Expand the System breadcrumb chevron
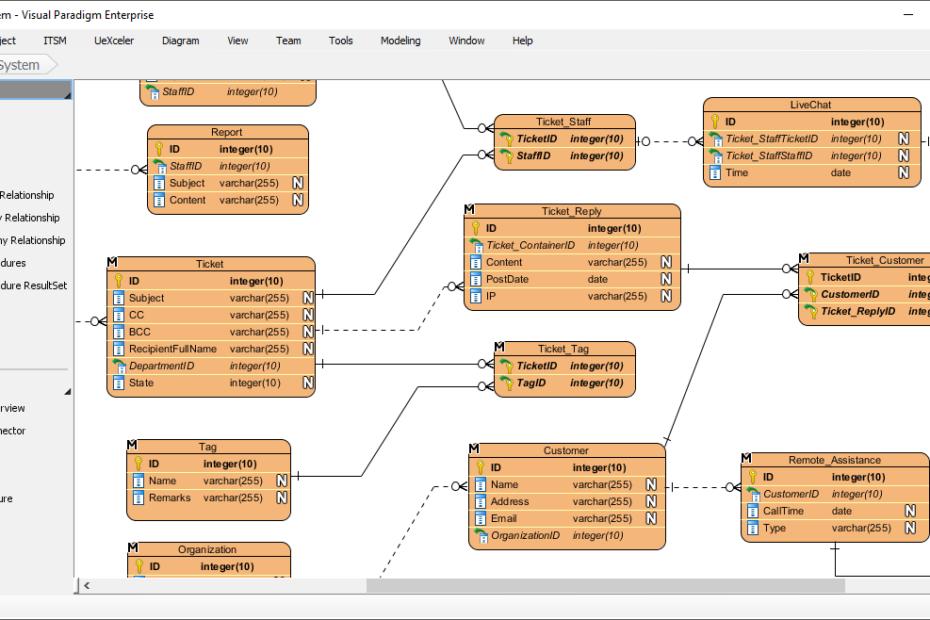Screen dimensions: 930x620 click(55, 63)
